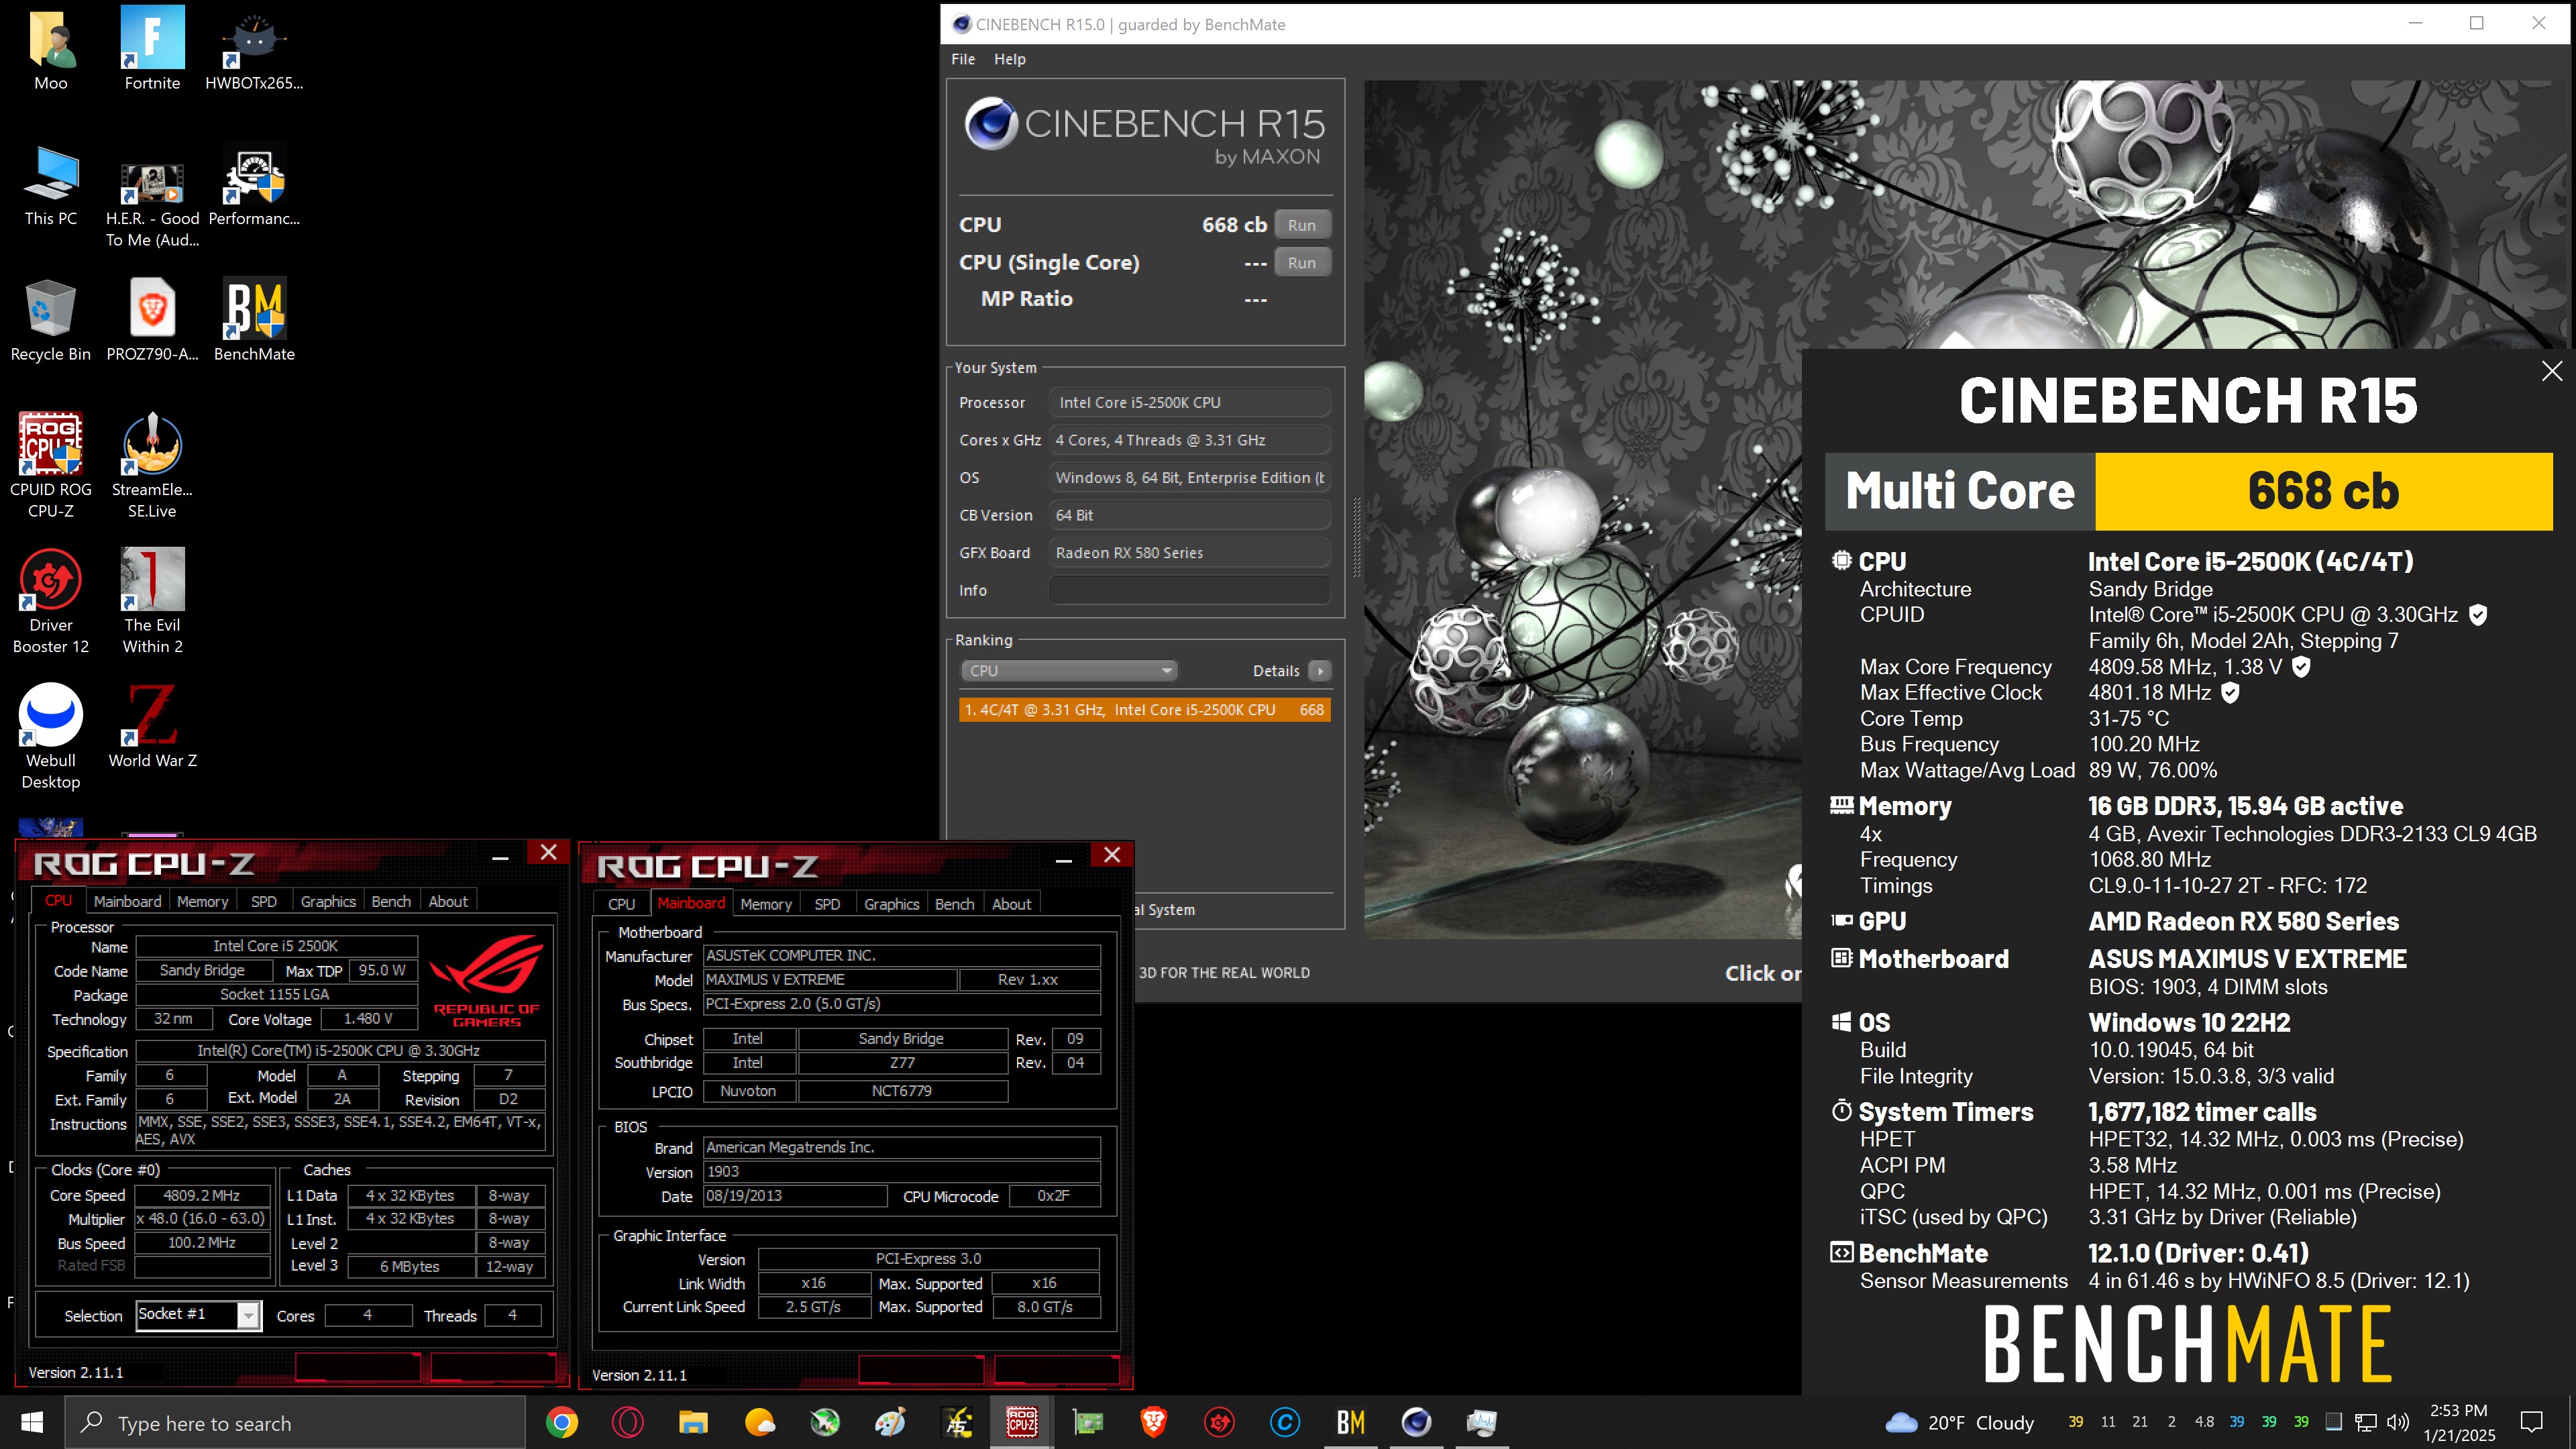Click the Brave browser taskbar icon
2576x1449 pixels.
click(x=1153, y=1422)
